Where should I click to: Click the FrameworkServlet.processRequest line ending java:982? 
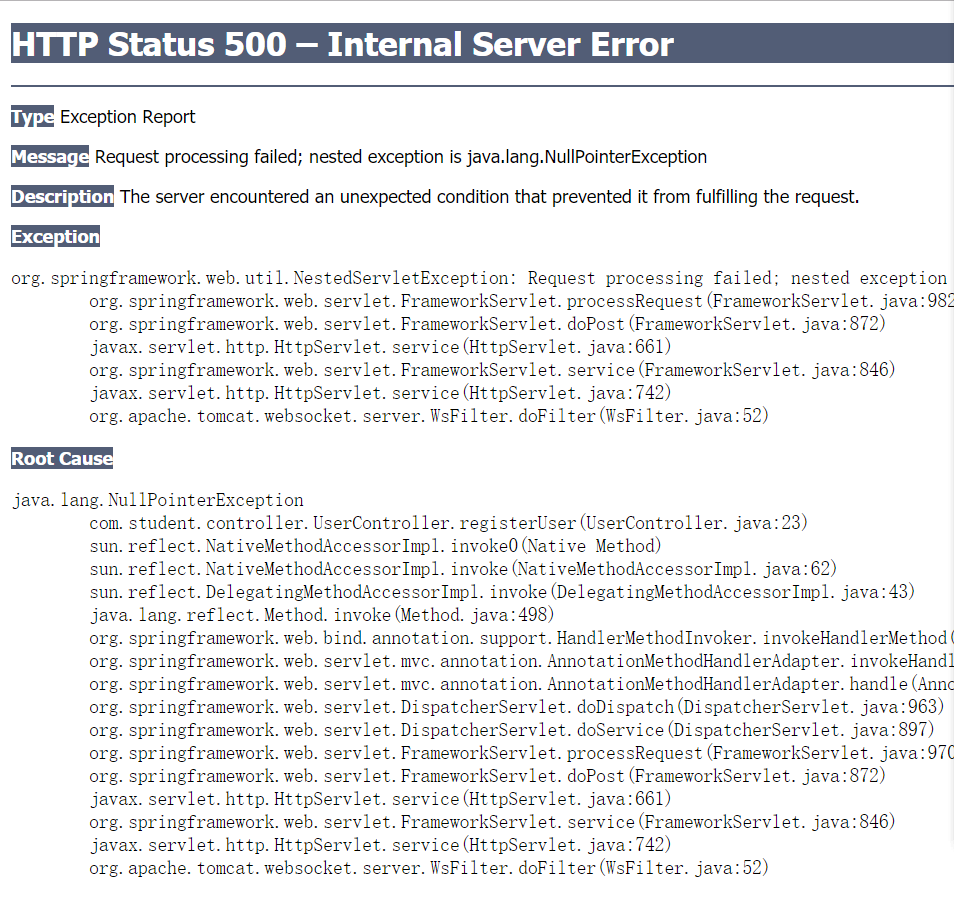(x=521, y=301)
